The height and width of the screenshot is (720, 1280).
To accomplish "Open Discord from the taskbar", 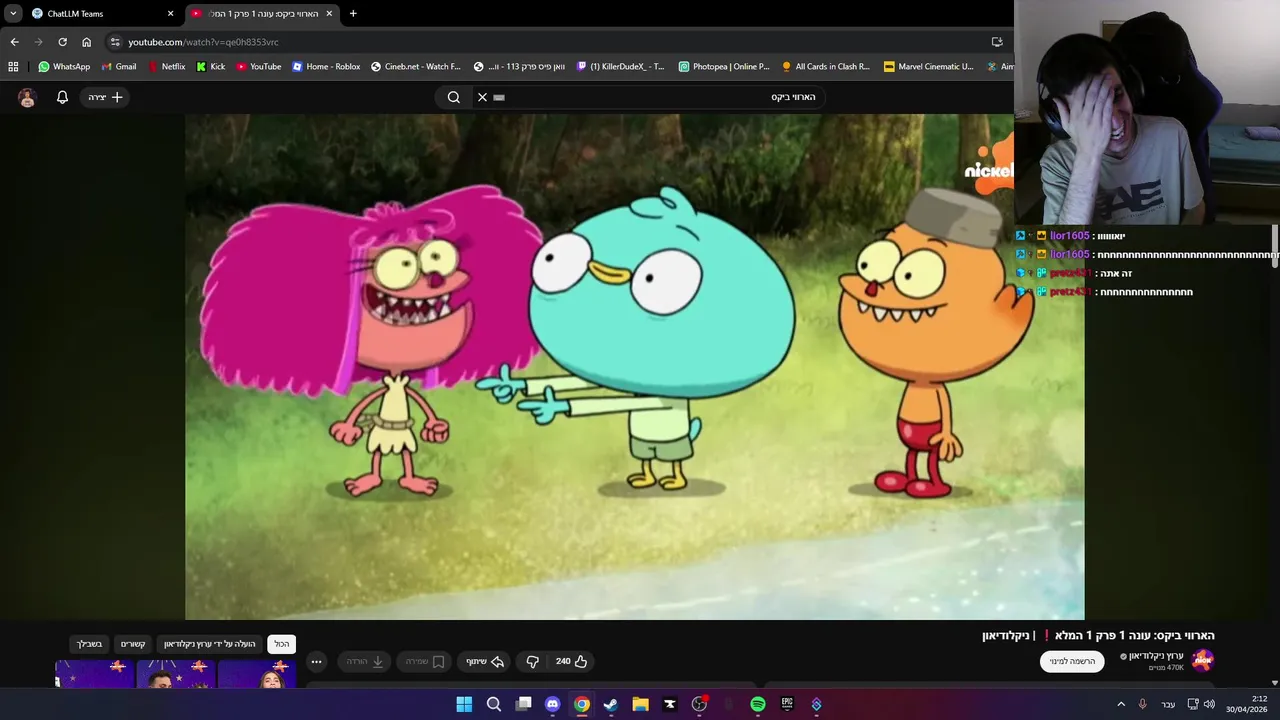I will (553, 704).
